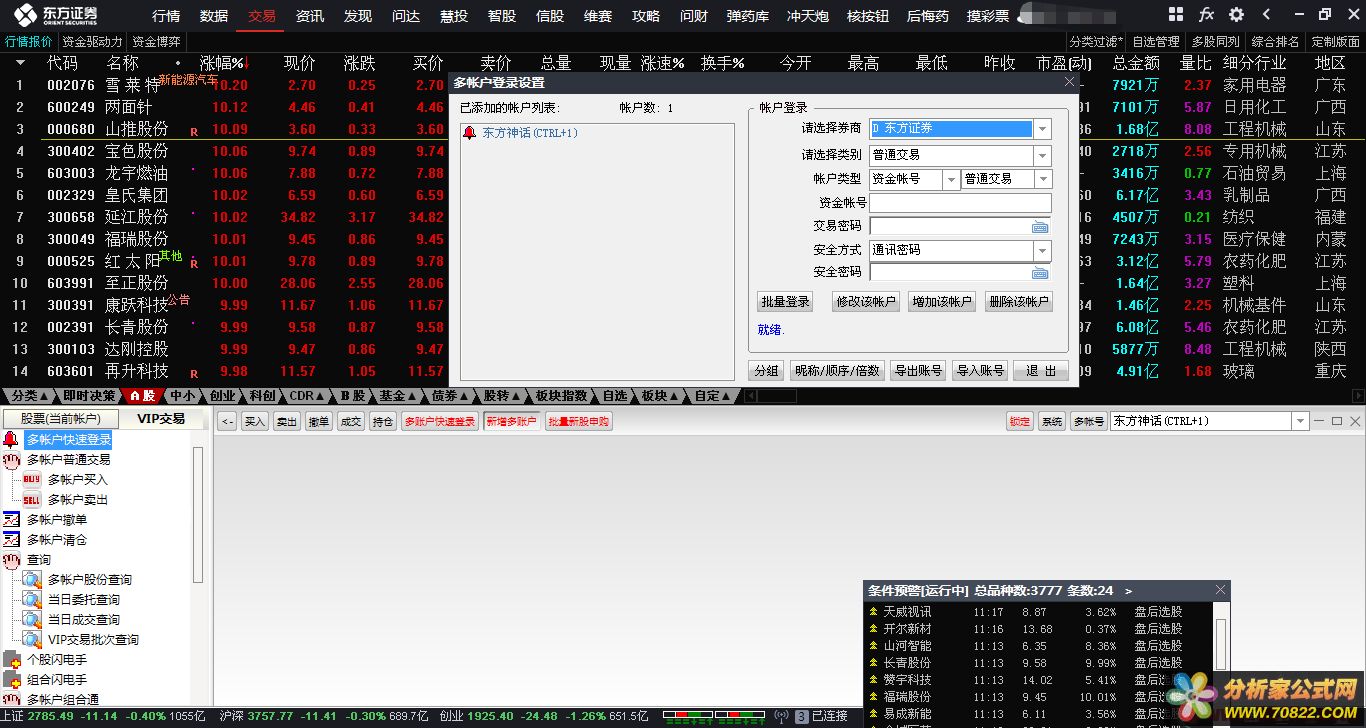1366x728 pixels.
Task: Open the 资金帐号 account type dropdown
Action: click(x=951, y=180)
